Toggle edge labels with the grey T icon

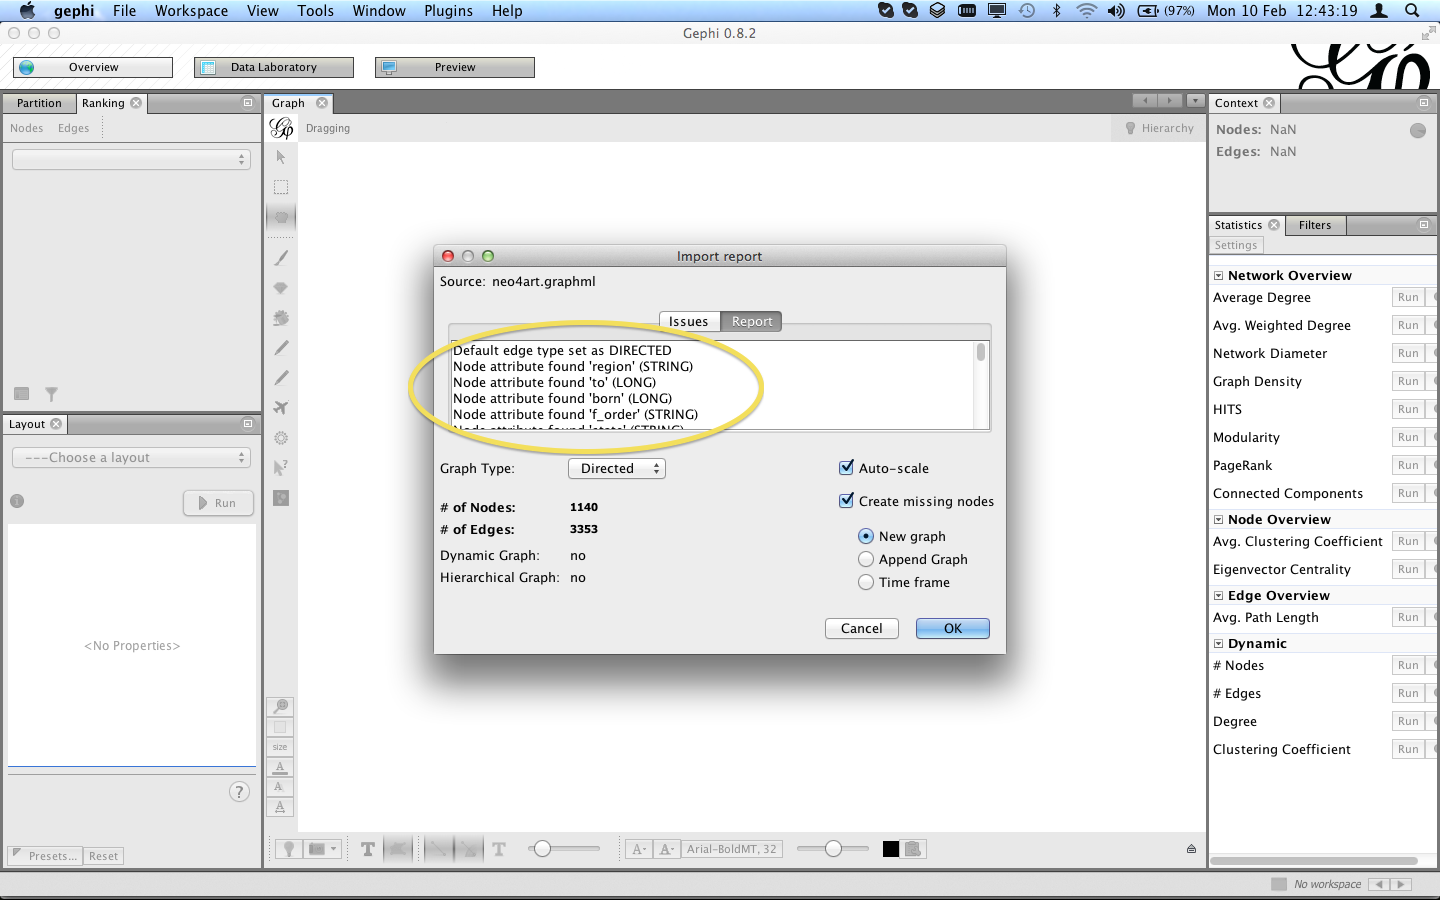499,849
